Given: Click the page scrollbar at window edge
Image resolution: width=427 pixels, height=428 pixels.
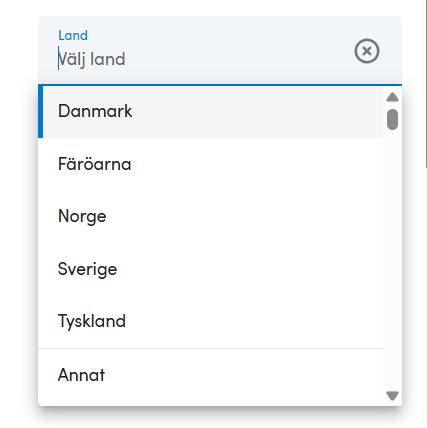Looking at the screenshot, I should (x=426, y=83).
